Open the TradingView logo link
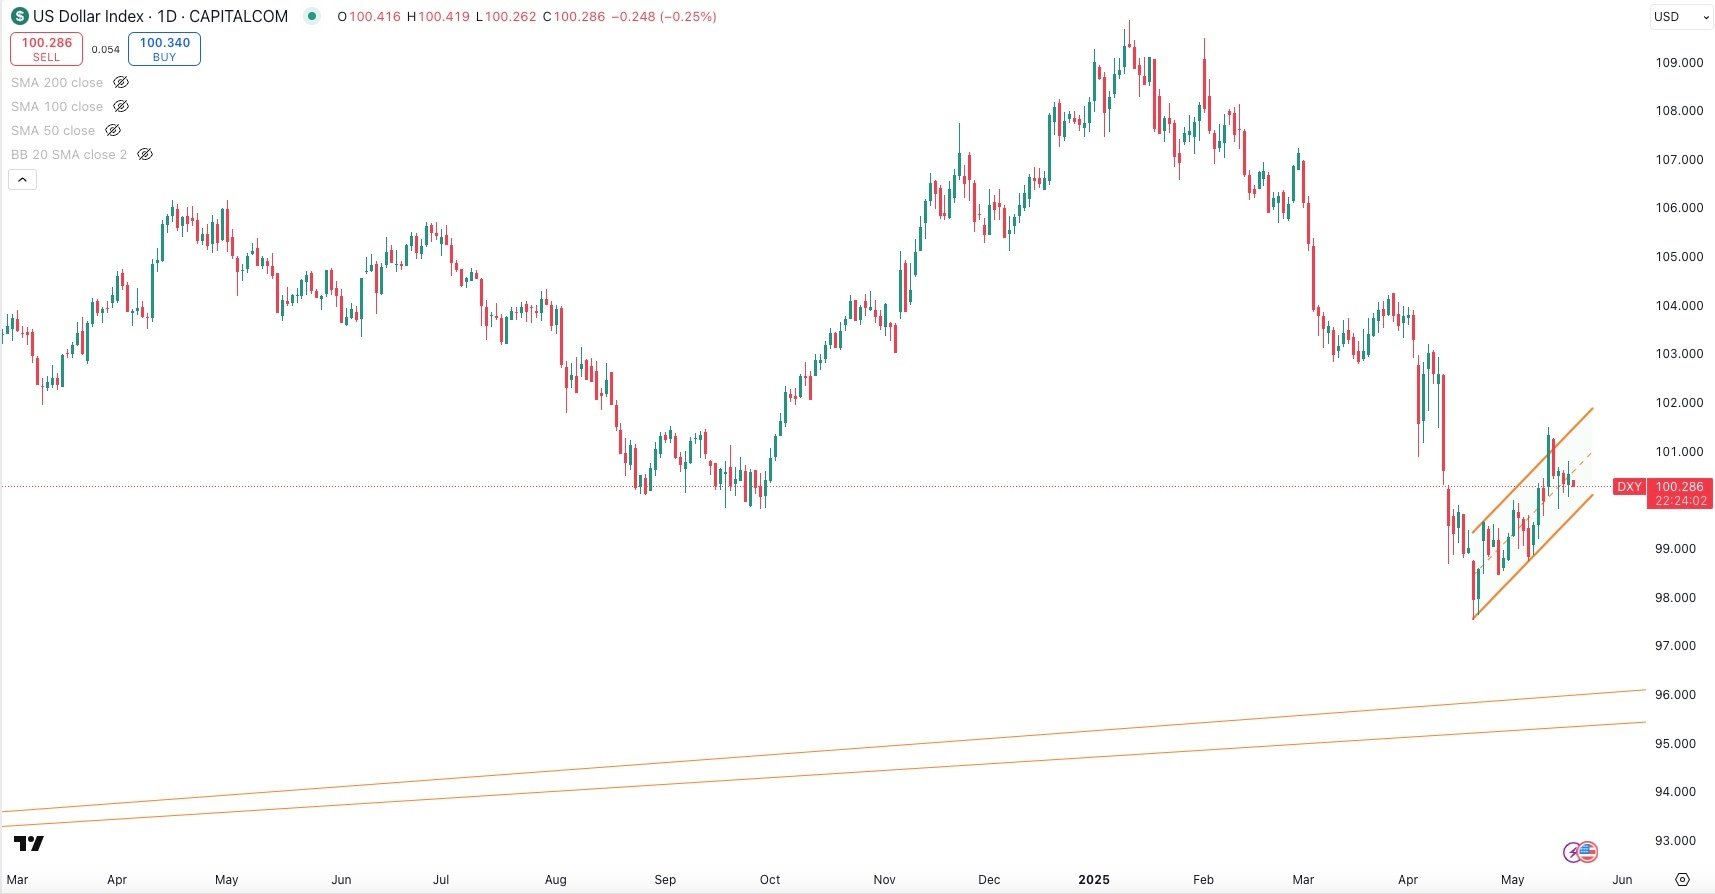 [29, 844]
